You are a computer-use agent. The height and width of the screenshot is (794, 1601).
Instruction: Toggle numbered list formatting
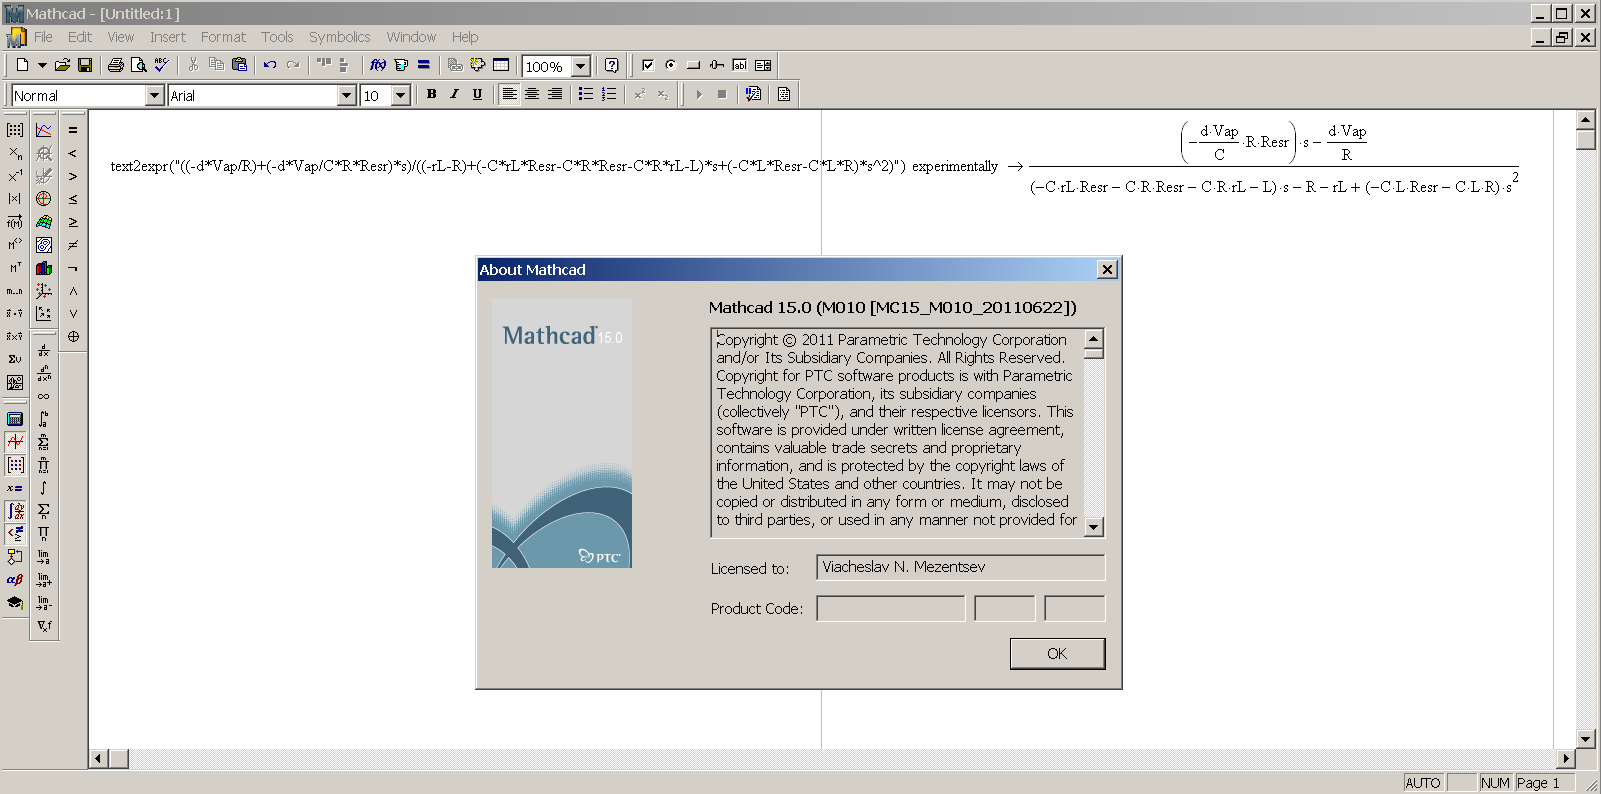tap(609, 94)
